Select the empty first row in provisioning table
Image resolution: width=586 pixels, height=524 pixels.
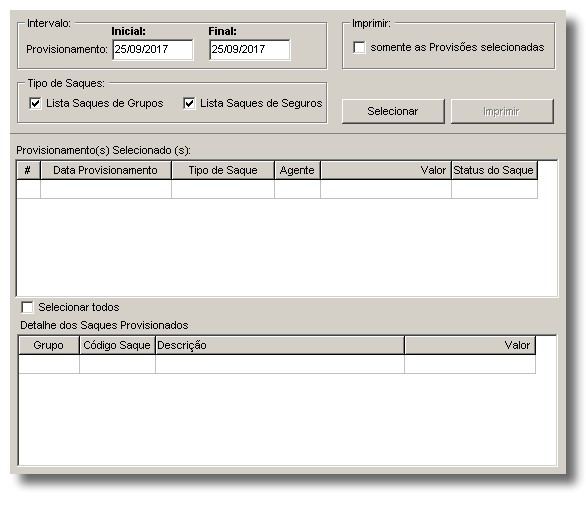pos(277,189)
